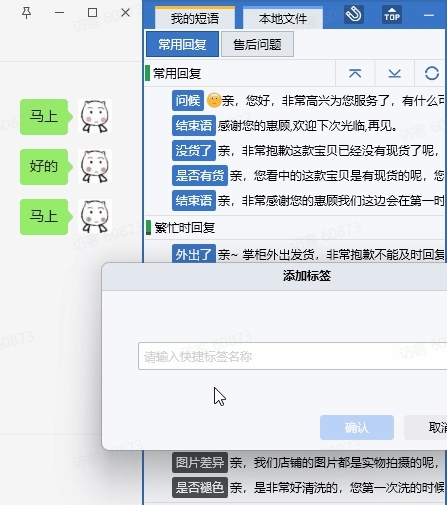Click the 是否有货 quick tag
The height and width of the screenshot is (505, 447).
click(x=200, y=175)
